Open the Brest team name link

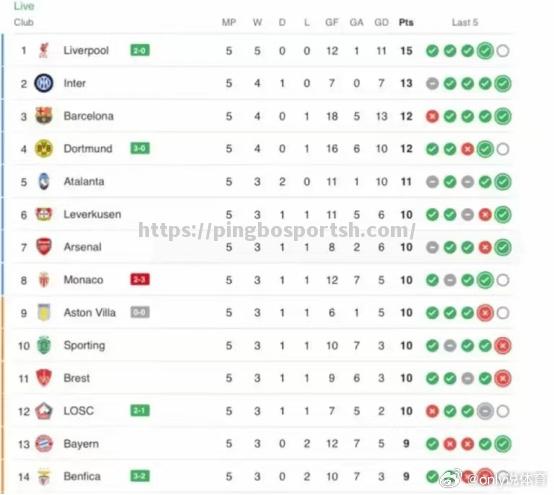77,378
